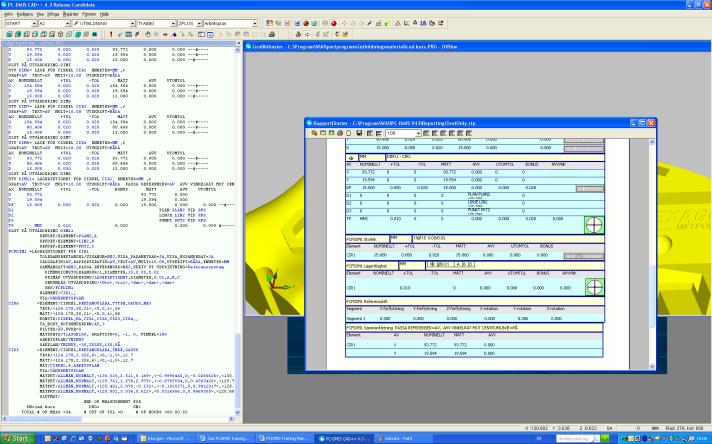The height and width of the screenshot is (444, 712).
Task: Switch to PCDMIS CAD++ taskbar button
Action: point(343,439)
